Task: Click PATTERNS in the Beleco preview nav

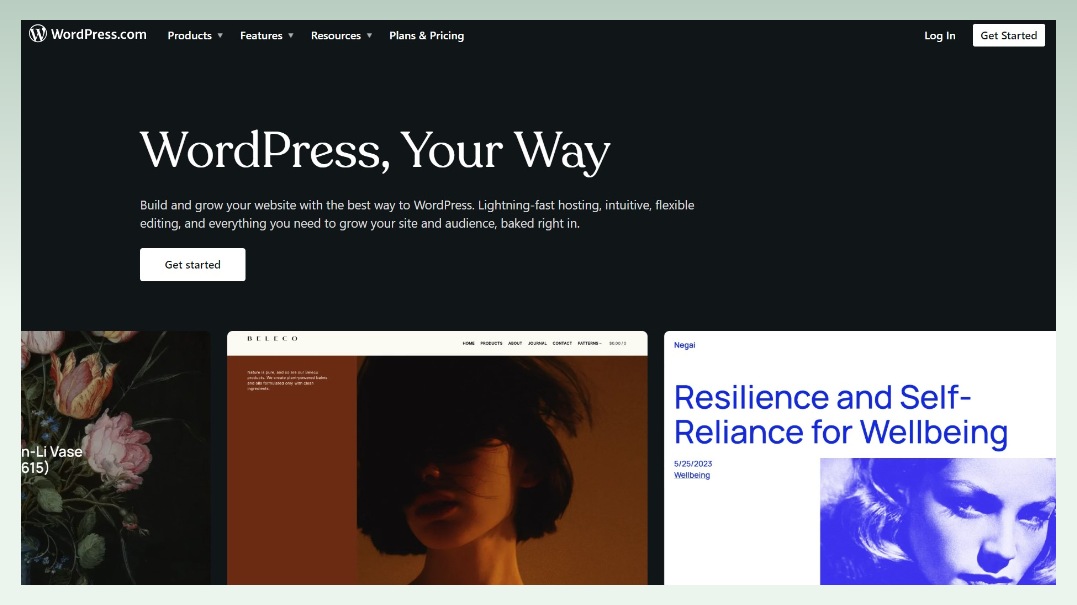Action: click(589, 343)
